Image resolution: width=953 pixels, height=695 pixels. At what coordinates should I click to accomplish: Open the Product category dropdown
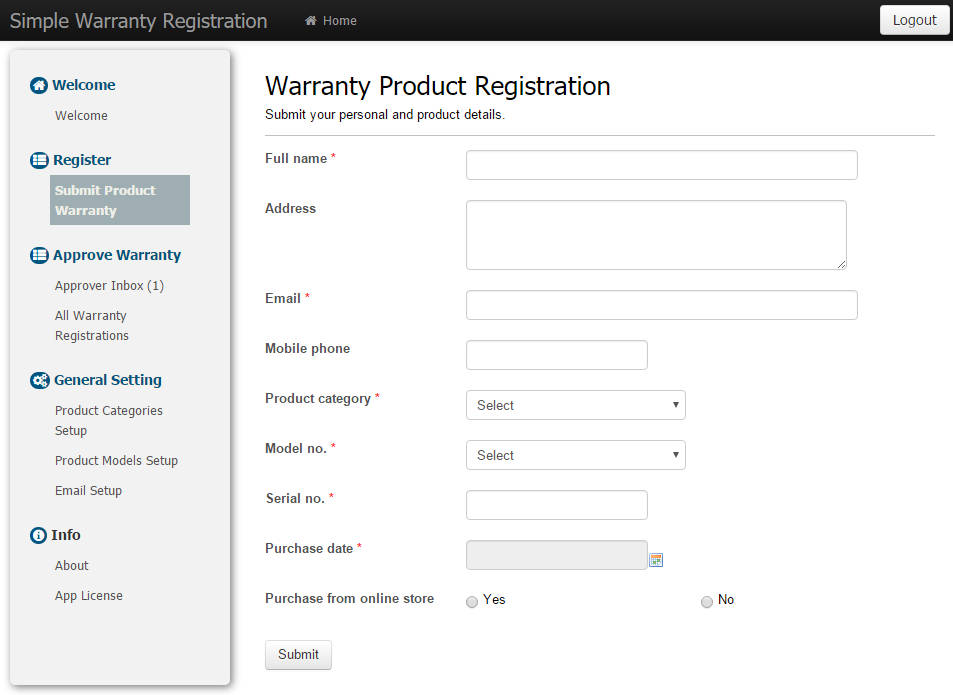point(576,405)
